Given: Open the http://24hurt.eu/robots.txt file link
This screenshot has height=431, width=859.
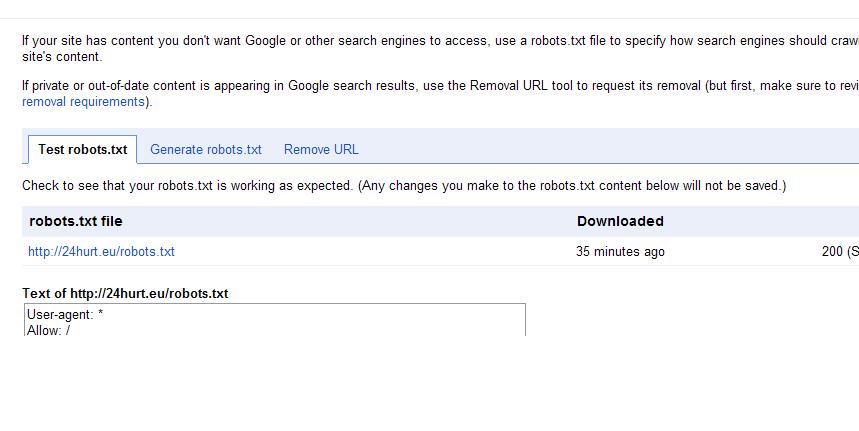Looking at the screenshot, I should pos(101,252).
